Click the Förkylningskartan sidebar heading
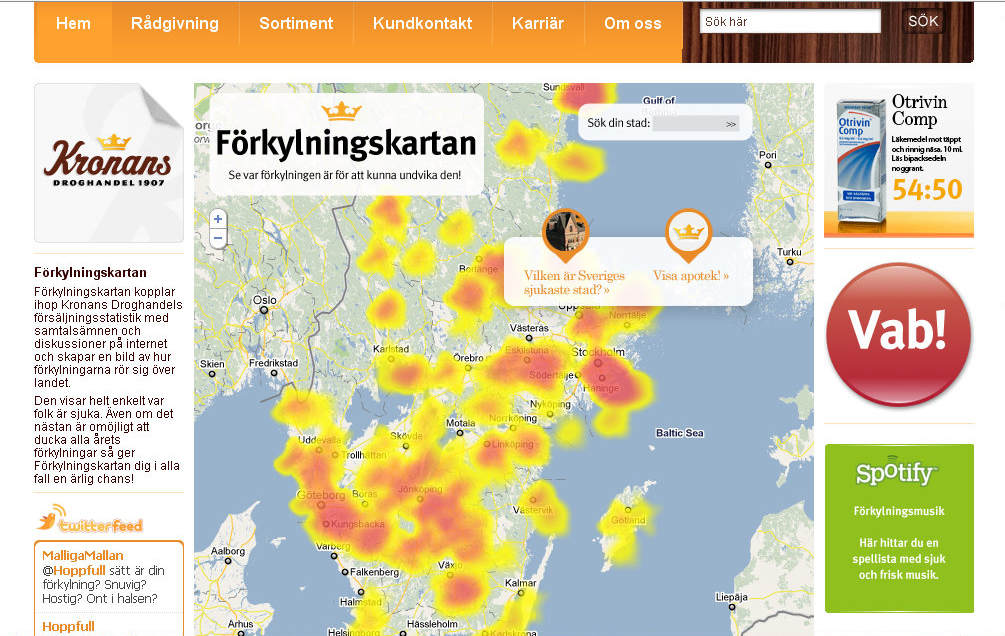Screen dimensions: 1005x636 [x=90, y=272]
